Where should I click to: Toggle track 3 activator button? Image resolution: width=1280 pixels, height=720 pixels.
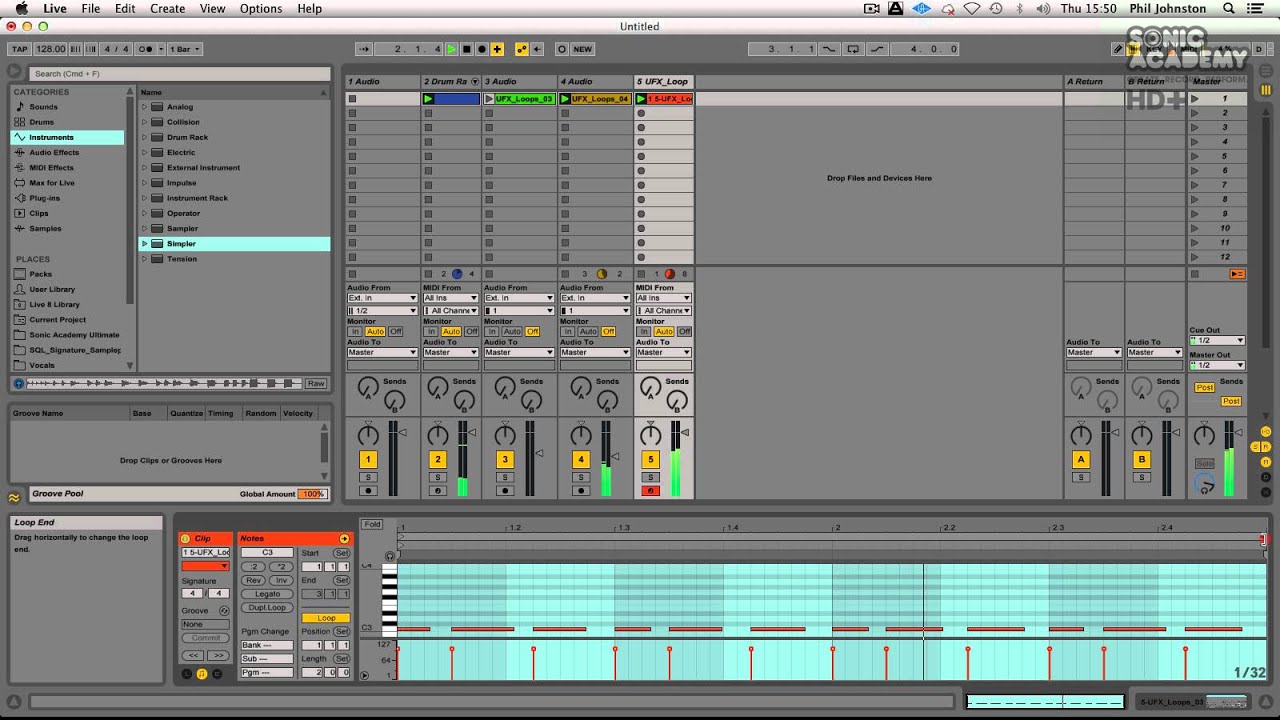(505, 460)
